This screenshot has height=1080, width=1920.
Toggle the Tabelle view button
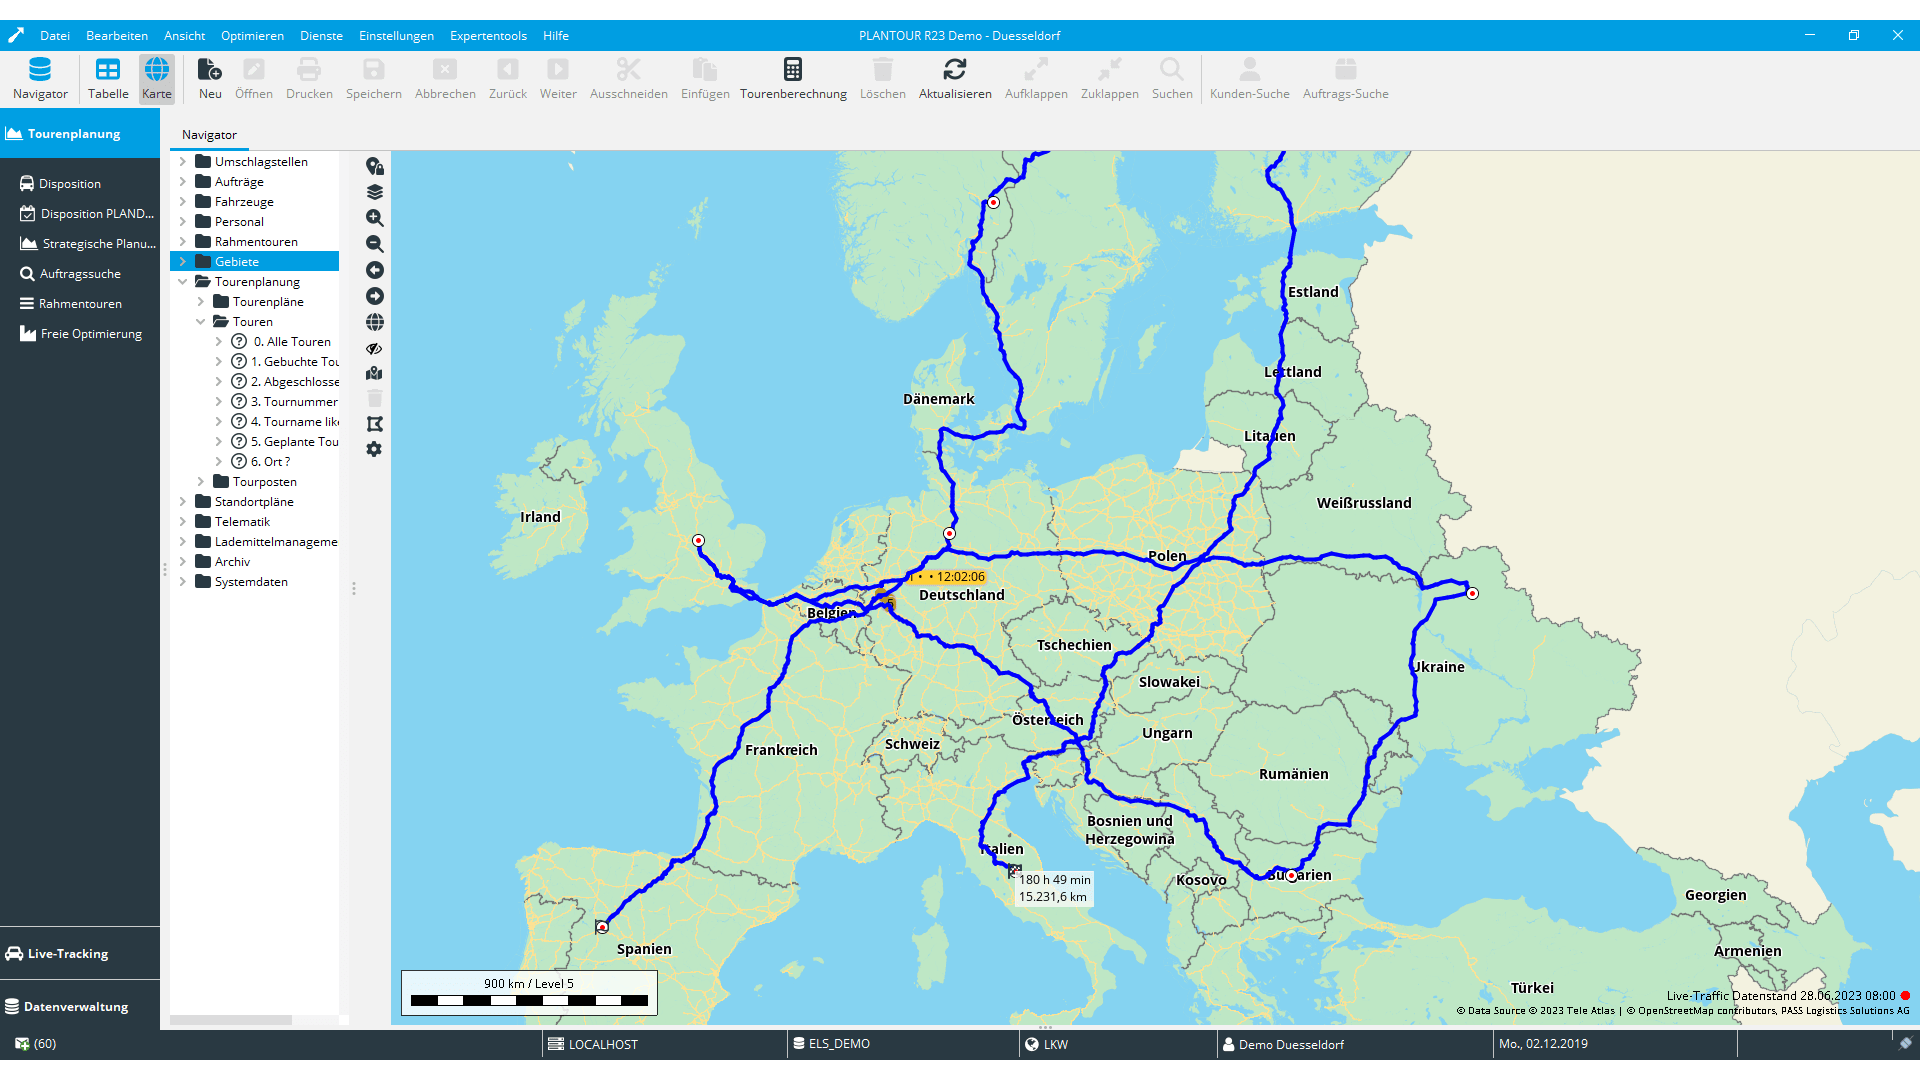pos(108,78)
